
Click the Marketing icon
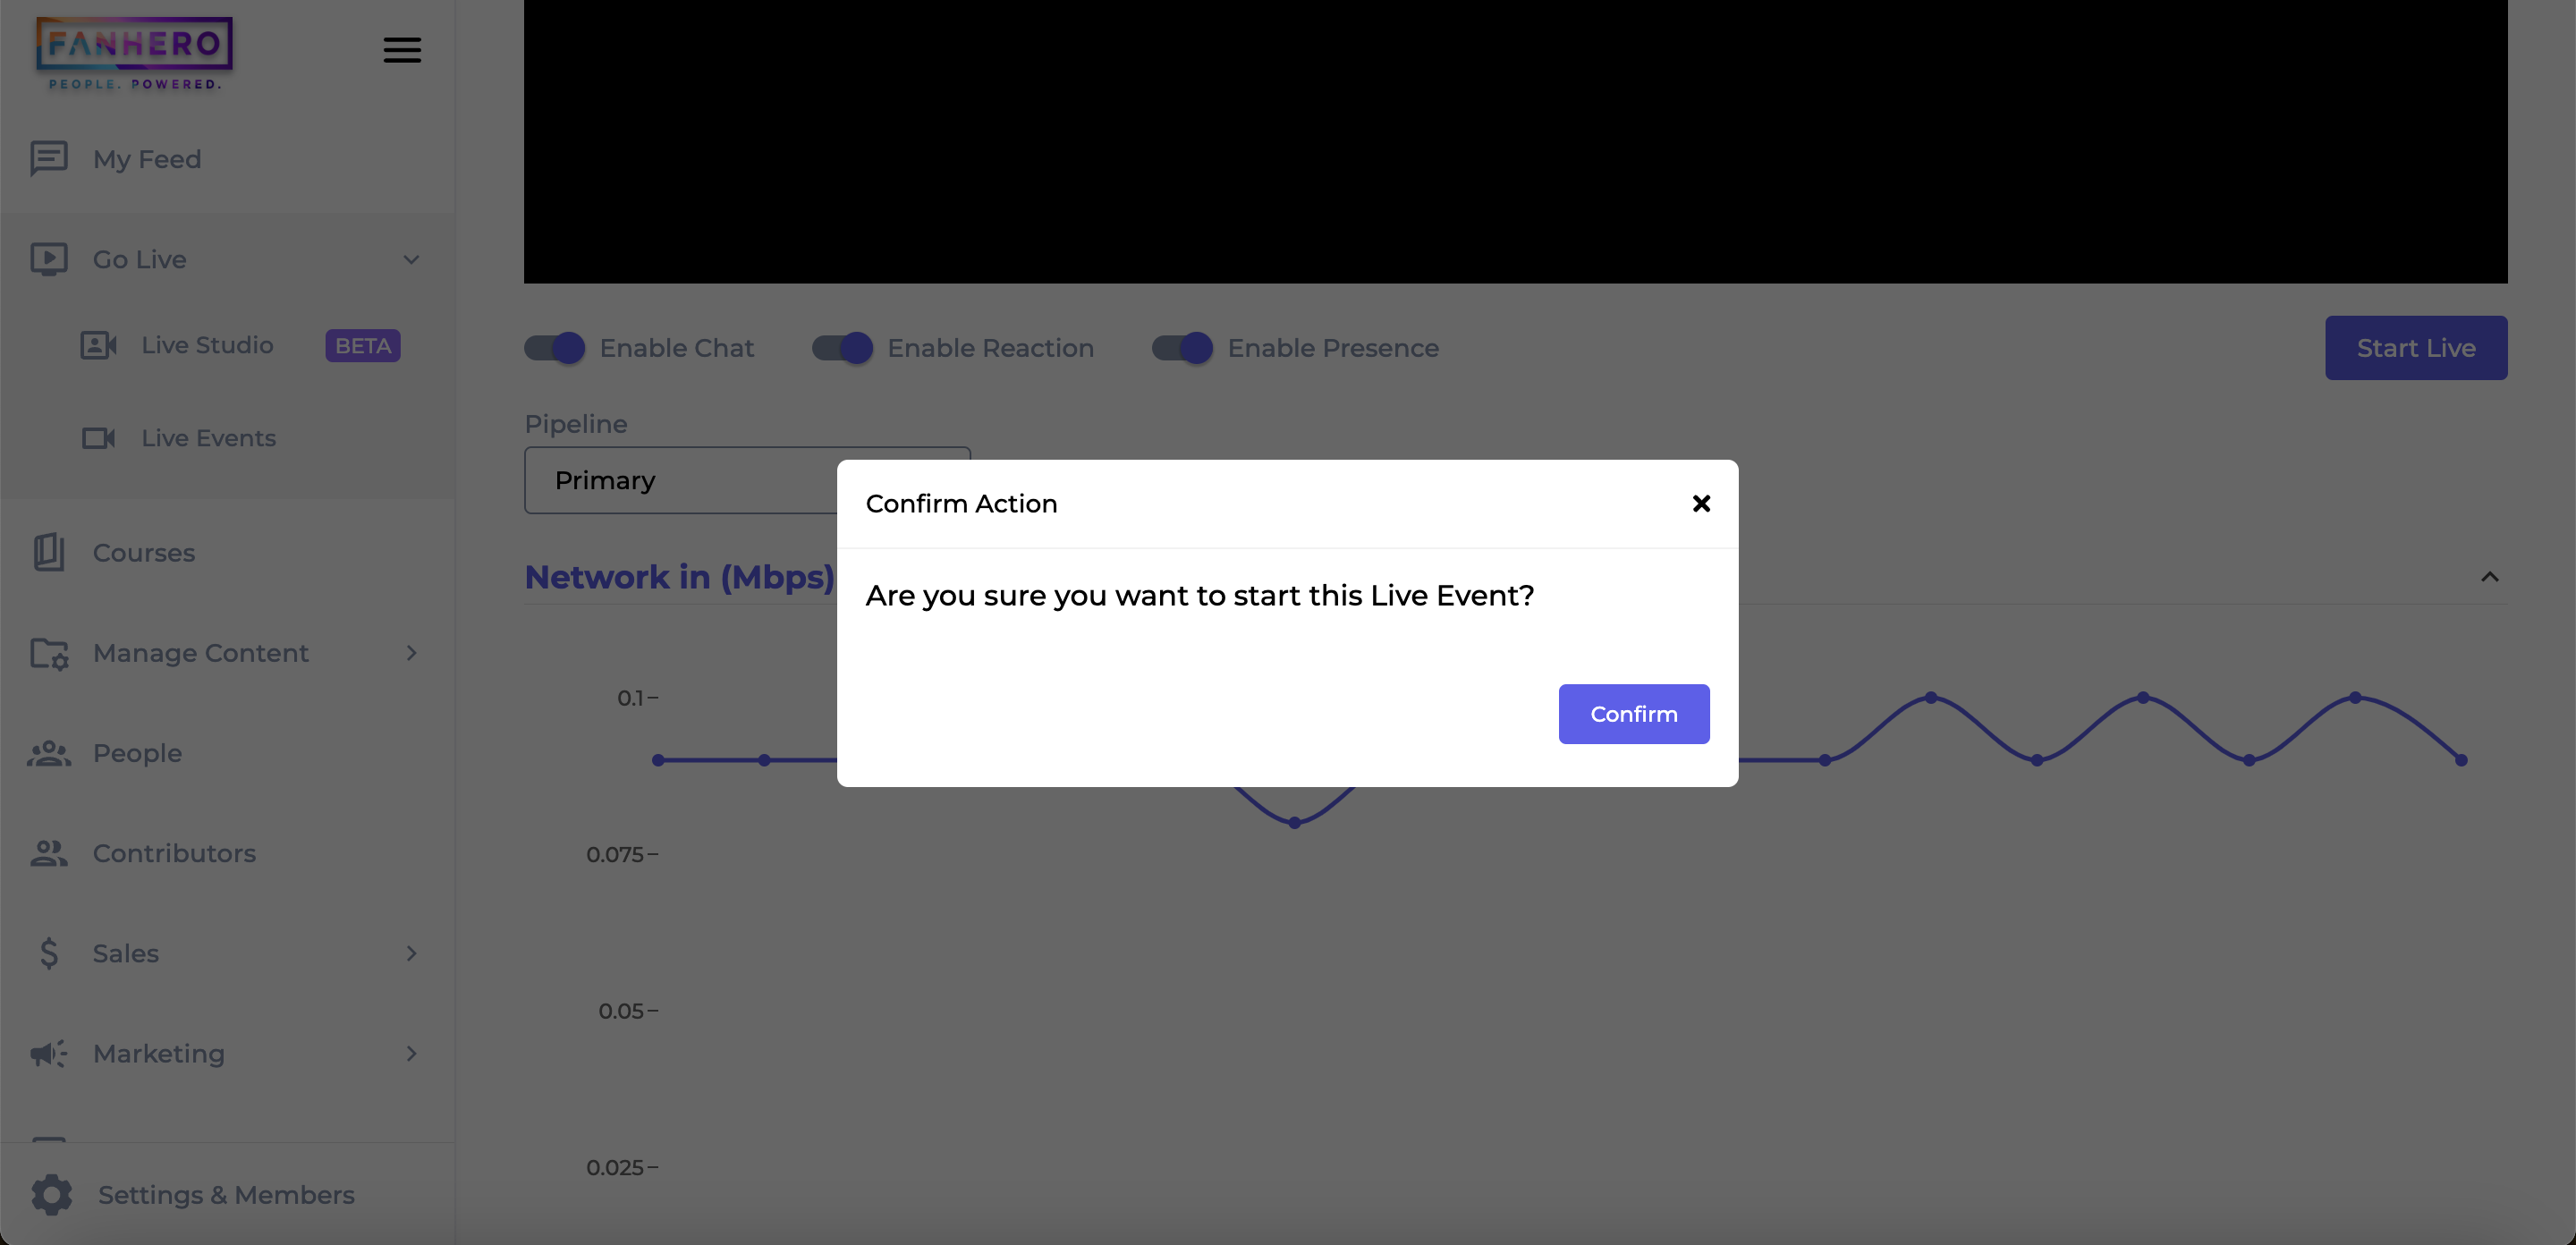click(47, 1053)
